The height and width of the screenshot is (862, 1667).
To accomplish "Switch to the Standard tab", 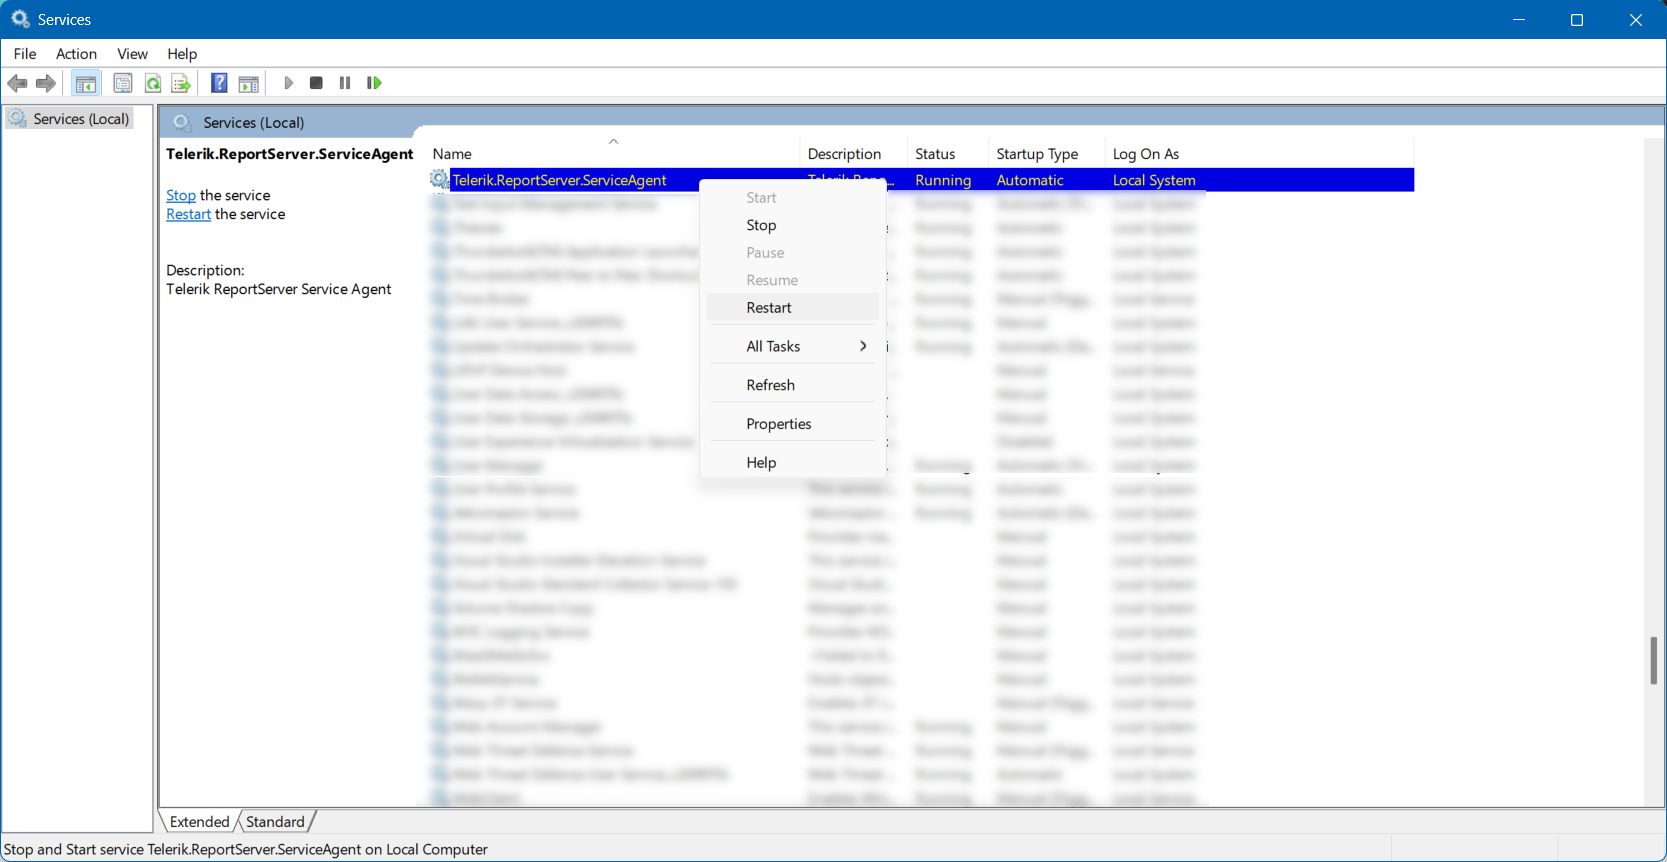I will [275, 822].
